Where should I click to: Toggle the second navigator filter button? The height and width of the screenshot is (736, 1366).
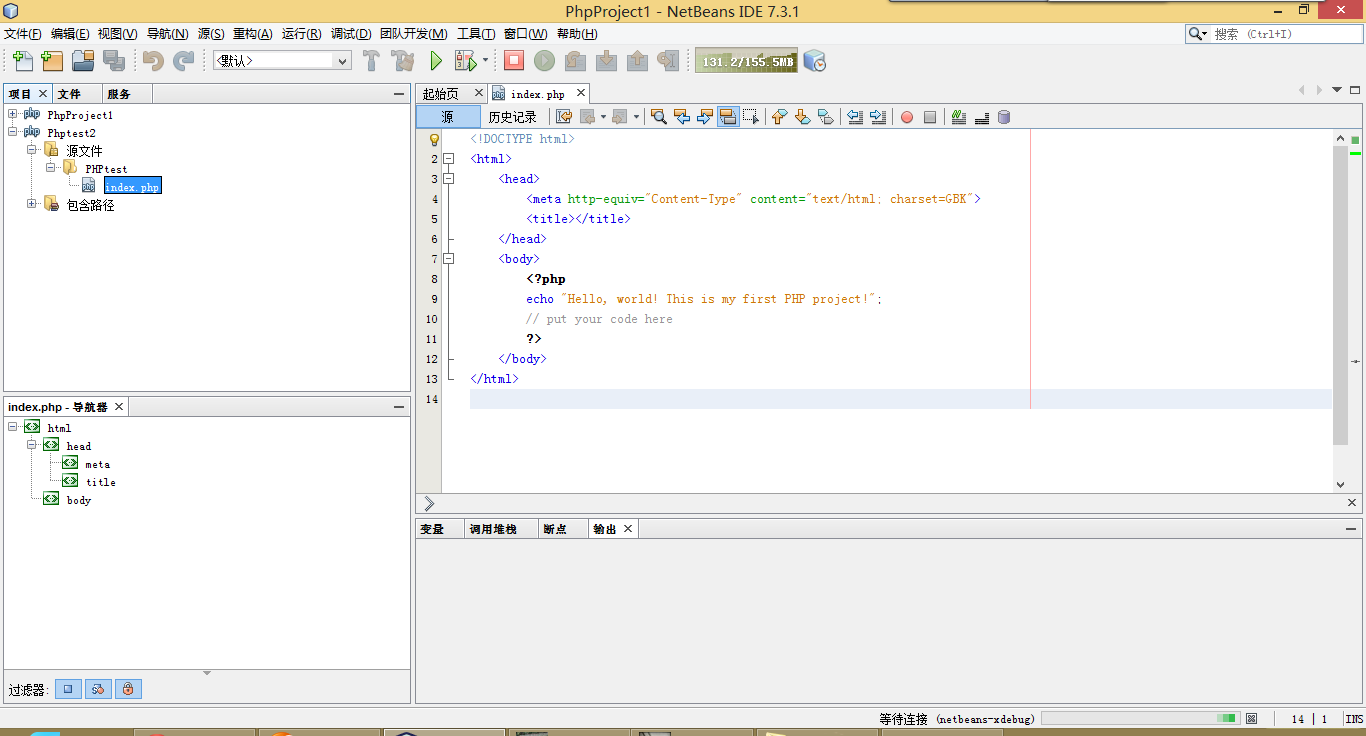[x=98, y=689]
